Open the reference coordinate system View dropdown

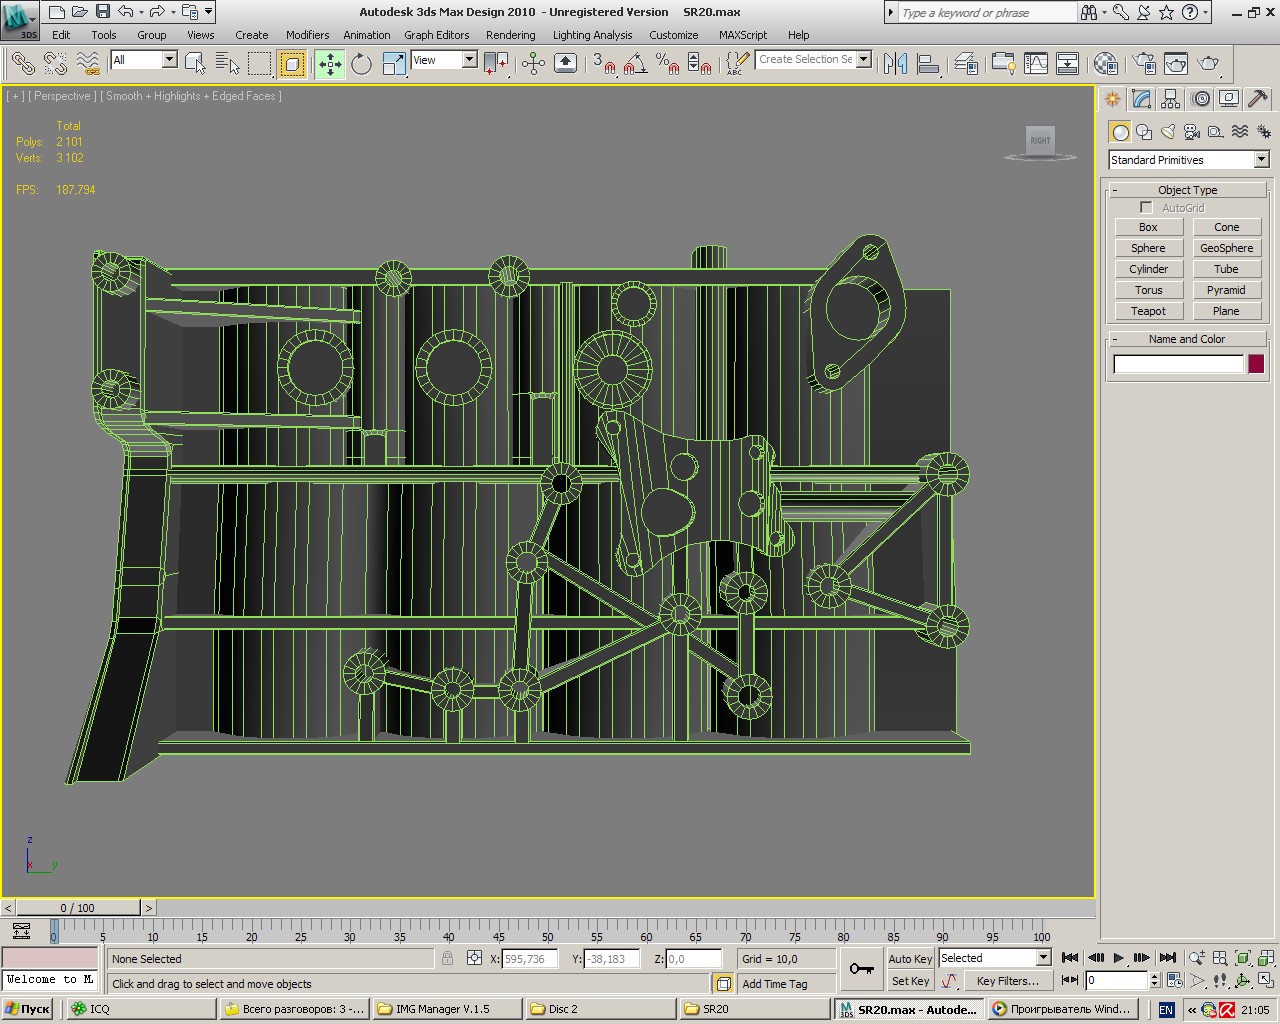469,60
